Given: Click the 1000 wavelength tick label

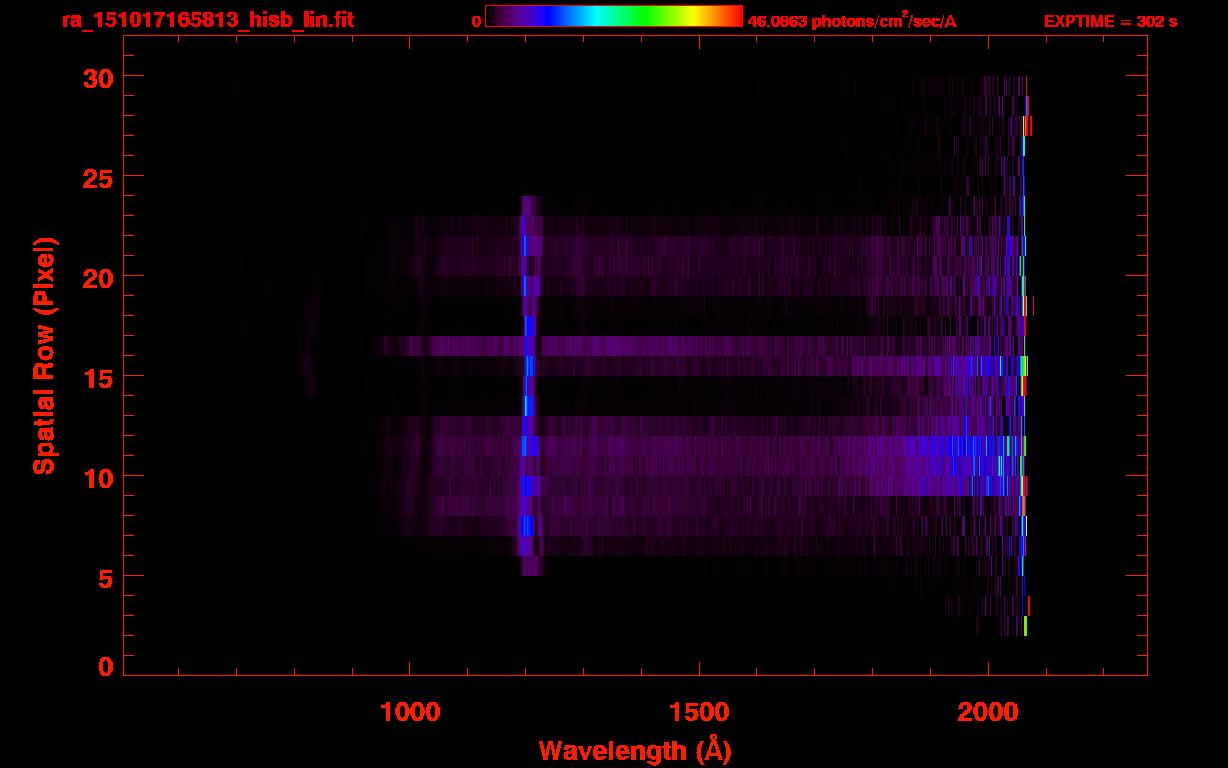Looking at the screenshot, I should (410, 712).
